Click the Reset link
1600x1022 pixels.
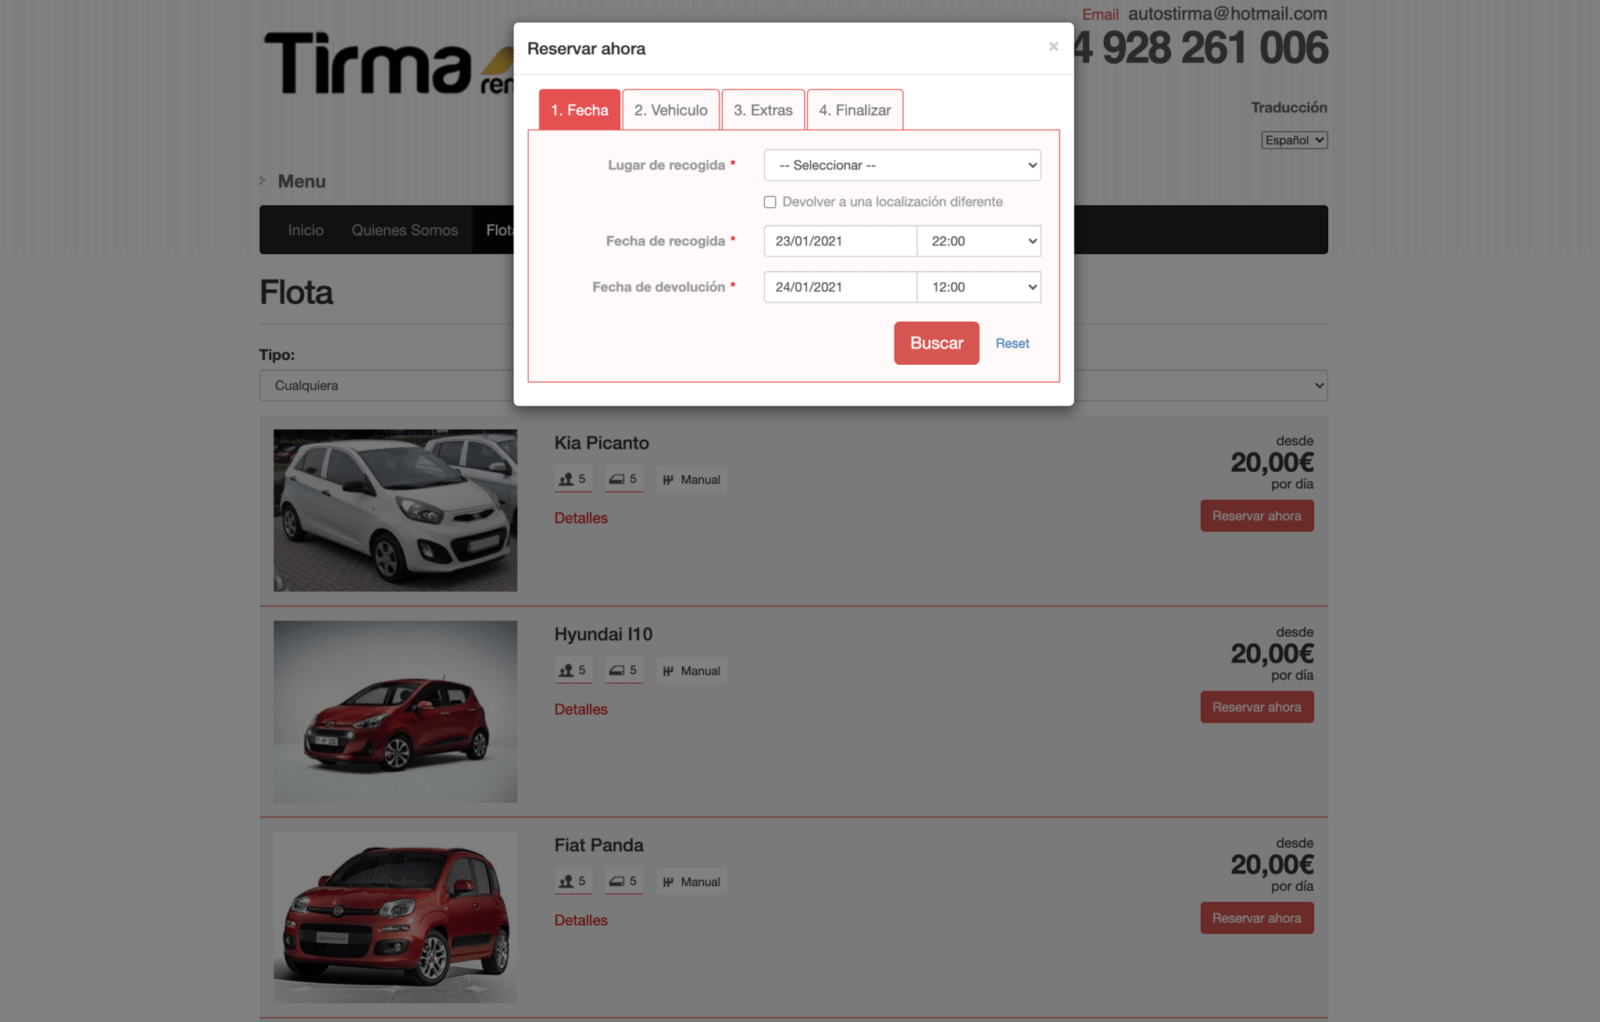click(1012, 343)
